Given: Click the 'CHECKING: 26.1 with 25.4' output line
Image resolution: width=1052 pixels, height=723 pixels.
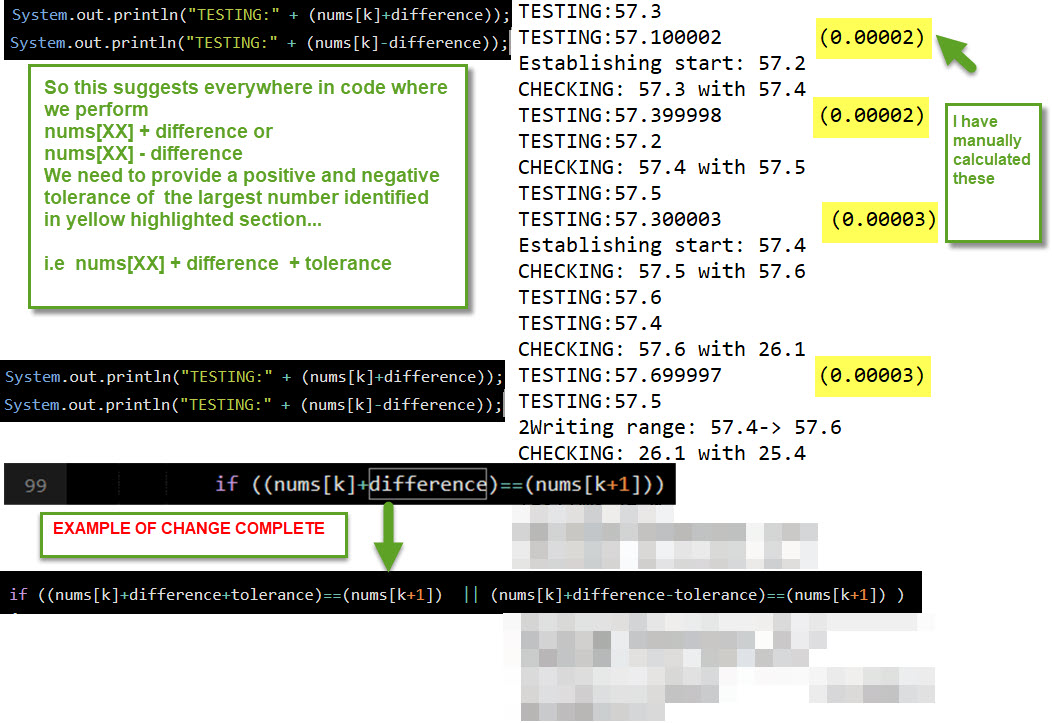Looking at the screenshot, I should coord(661,453).
